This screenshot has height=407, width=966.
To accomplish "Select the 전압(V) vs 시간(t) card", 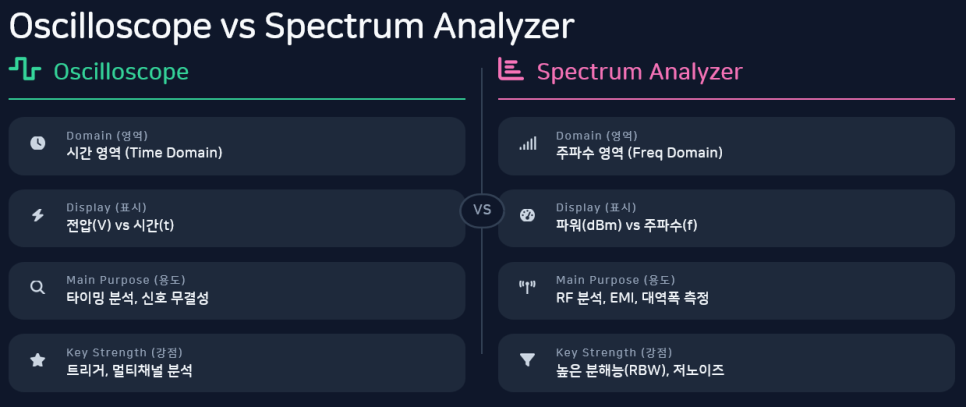I will (x=237, y=218).
